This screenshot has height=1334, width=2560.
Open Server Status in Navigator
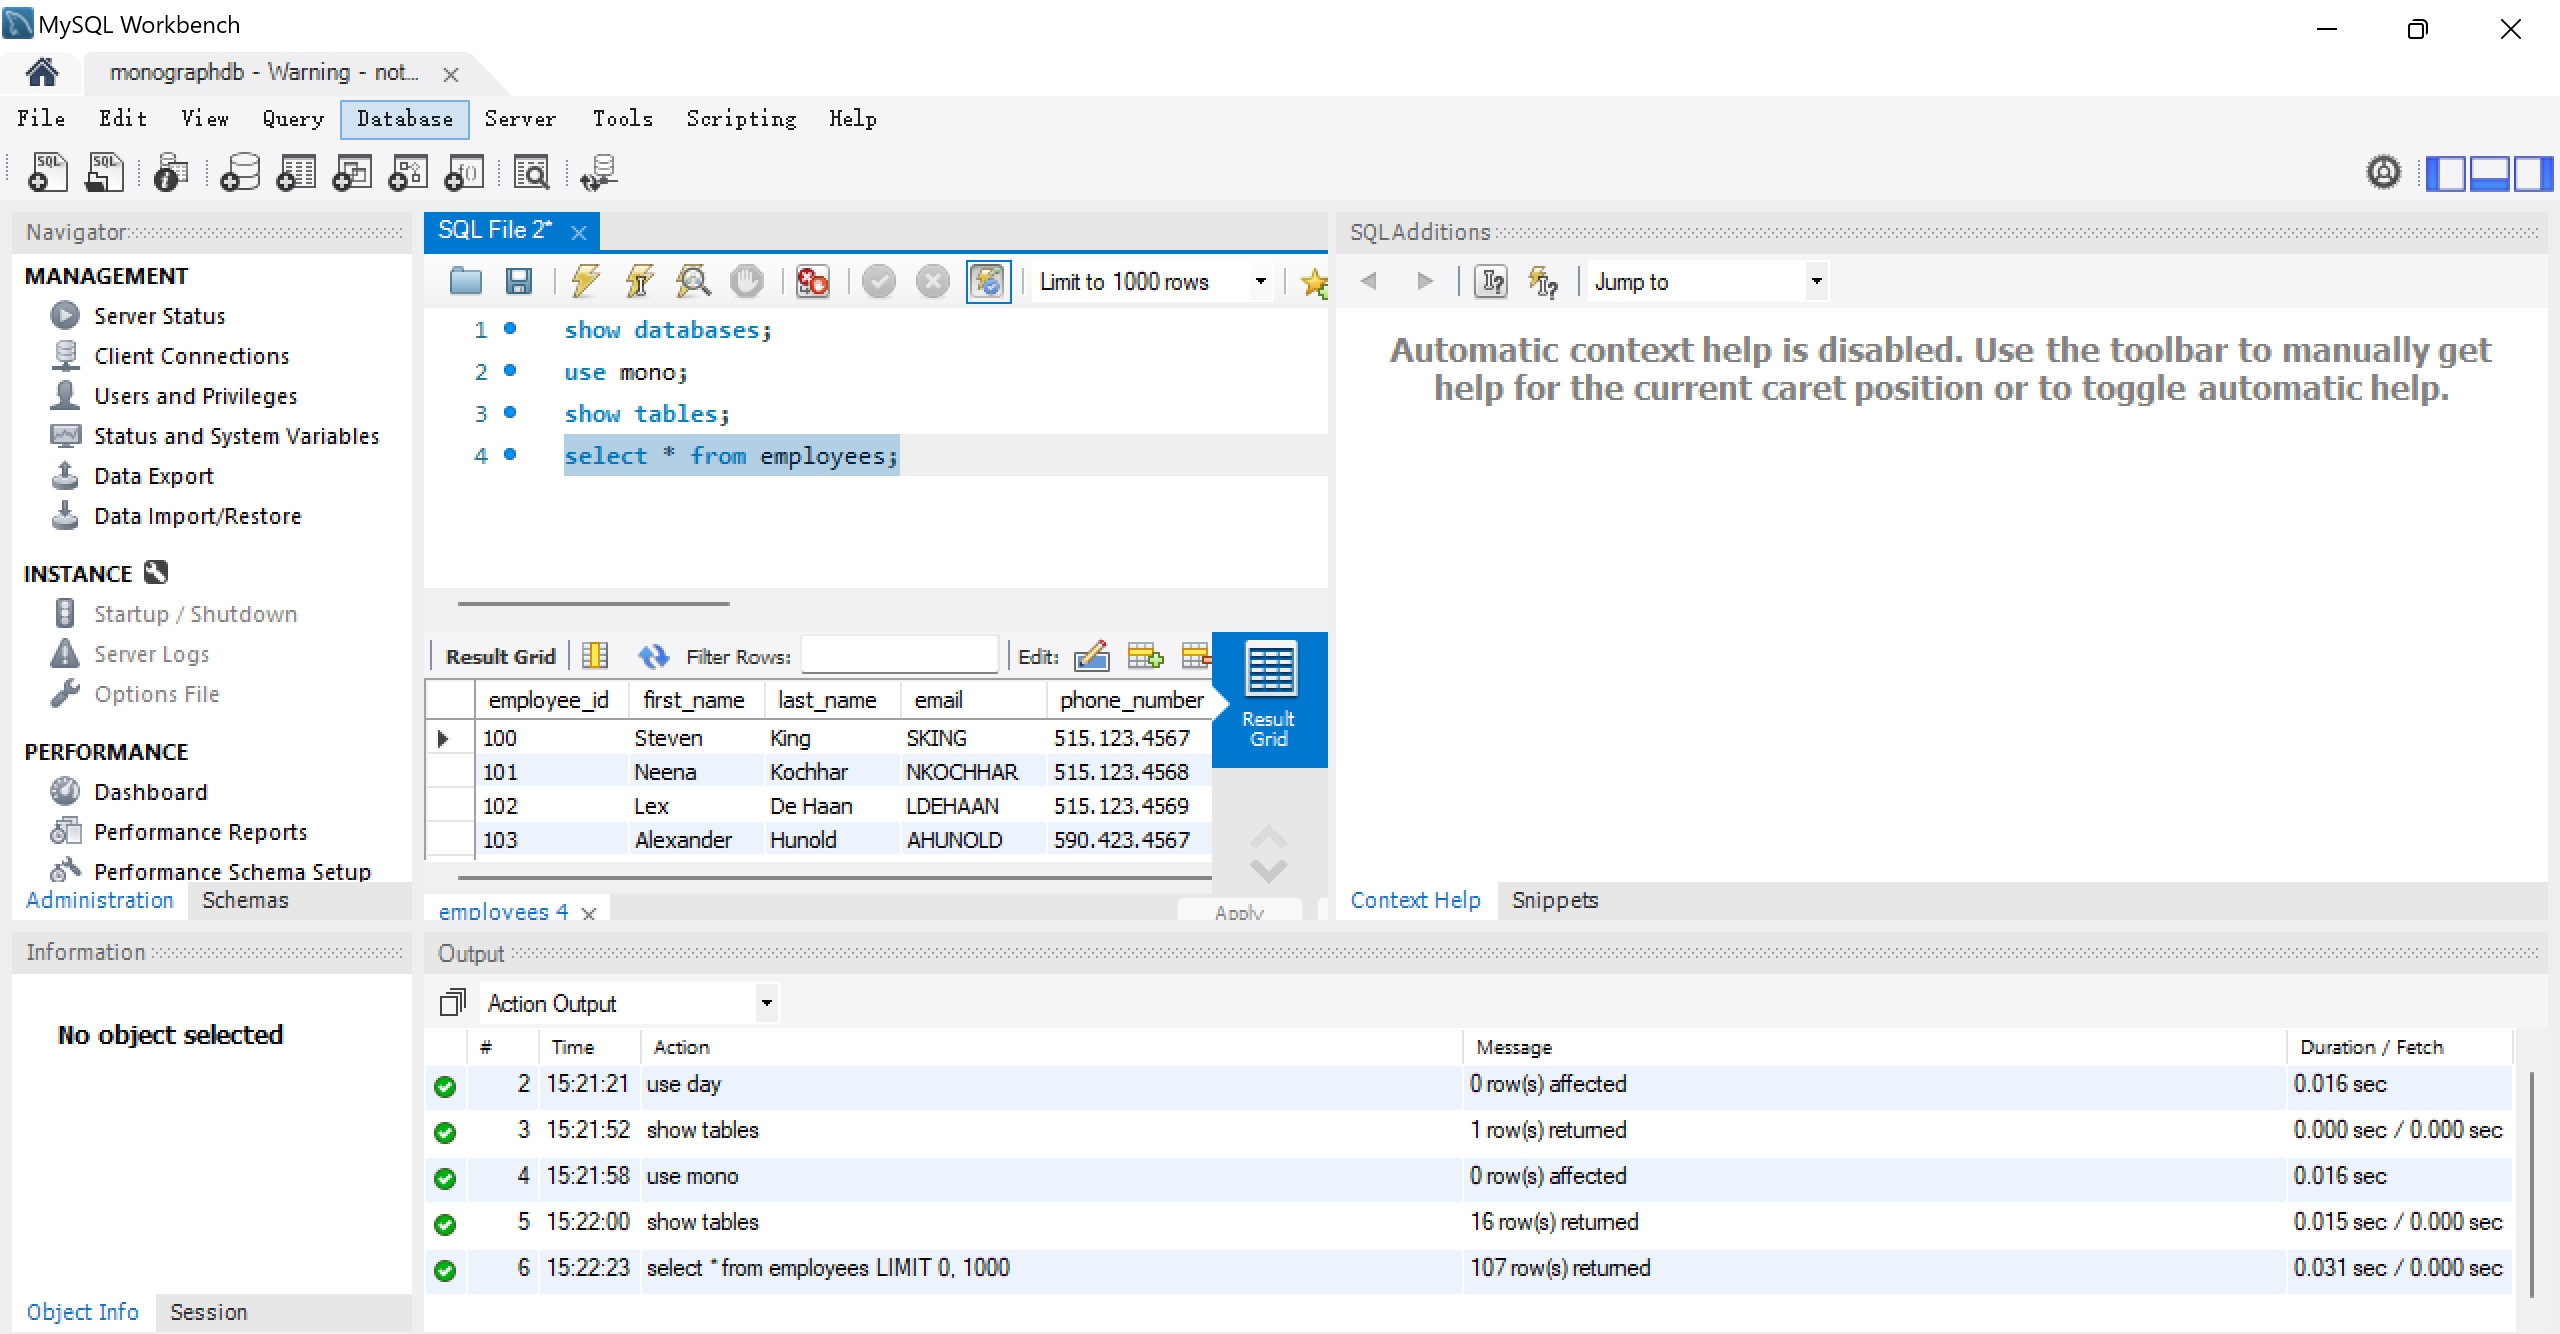(159, 316)
